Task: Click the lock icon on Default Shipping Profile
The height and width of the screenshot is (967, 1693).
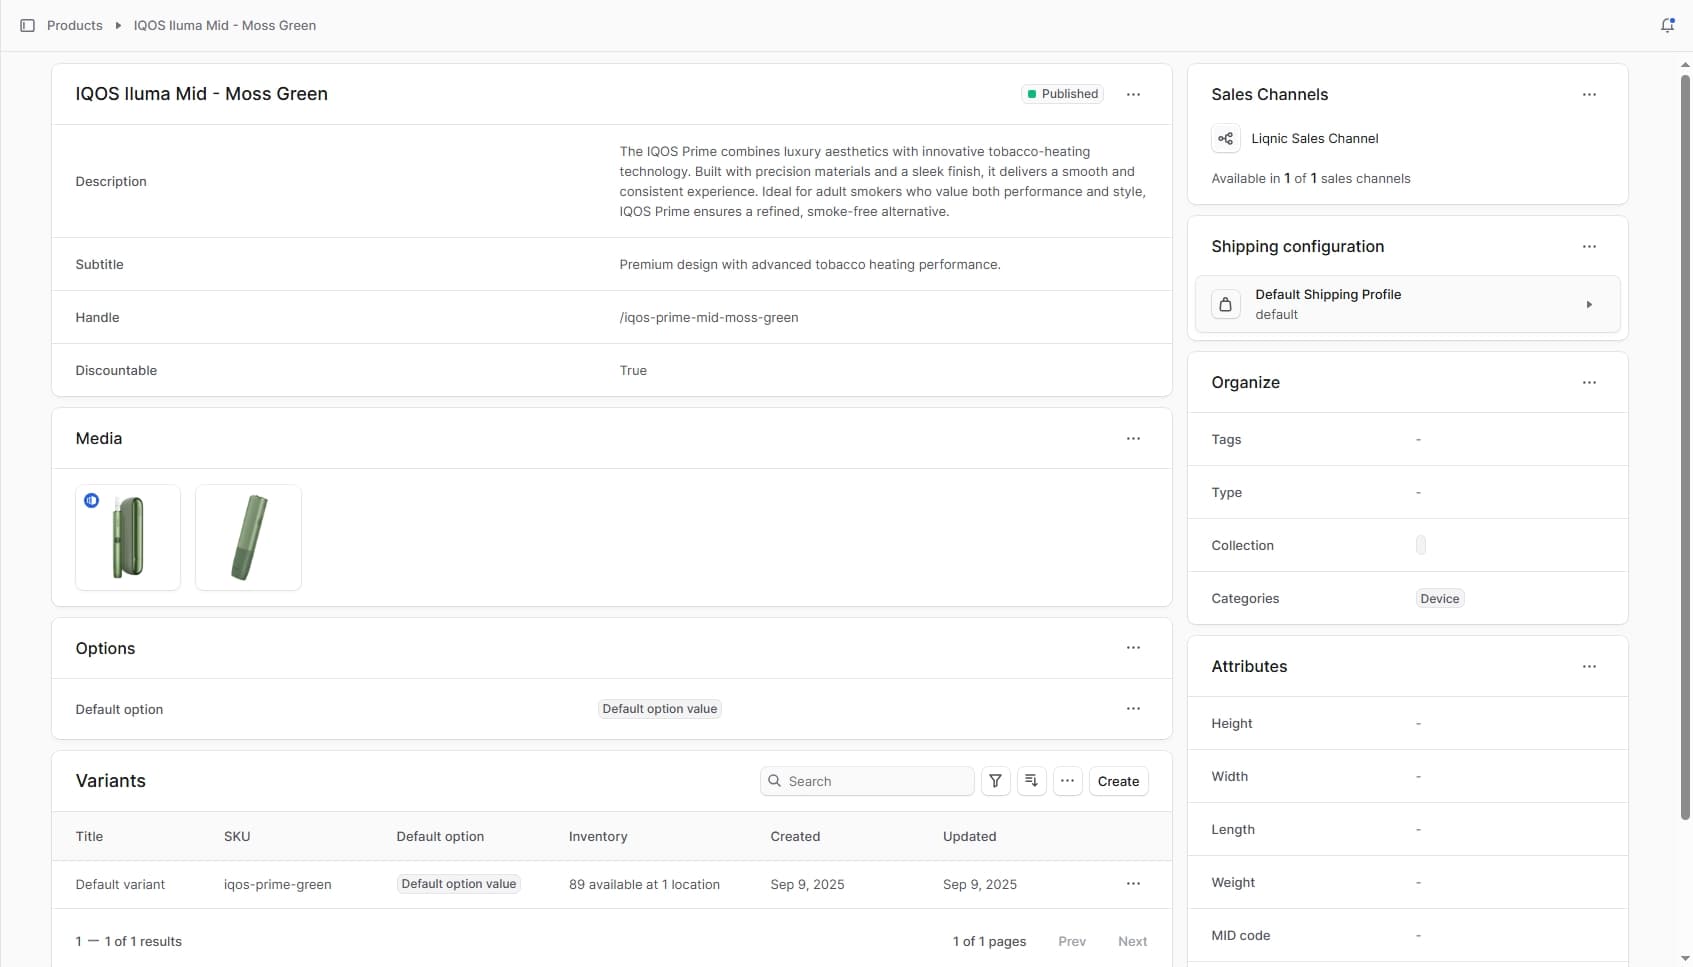Action: [x=1226, y=304]
